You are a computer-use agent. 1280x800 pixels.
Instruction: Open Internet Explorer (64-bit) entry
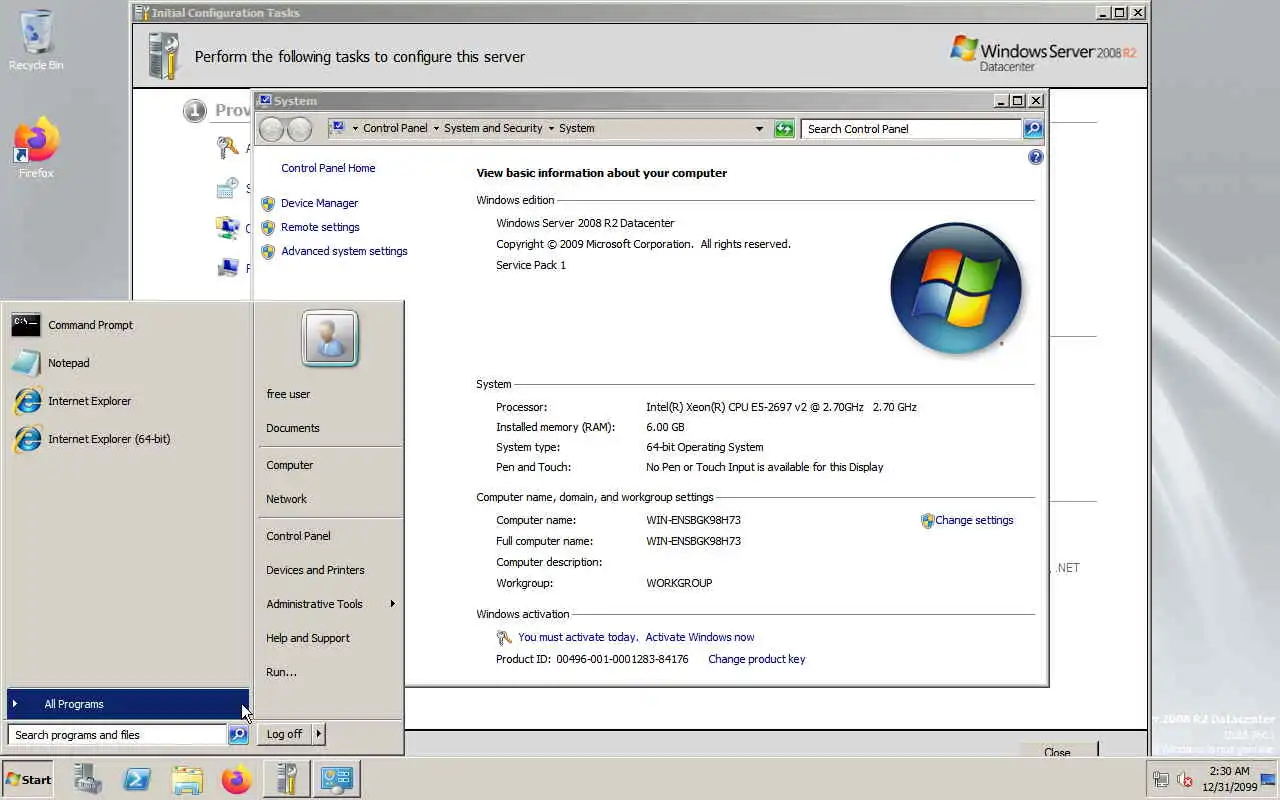(126, 439)
